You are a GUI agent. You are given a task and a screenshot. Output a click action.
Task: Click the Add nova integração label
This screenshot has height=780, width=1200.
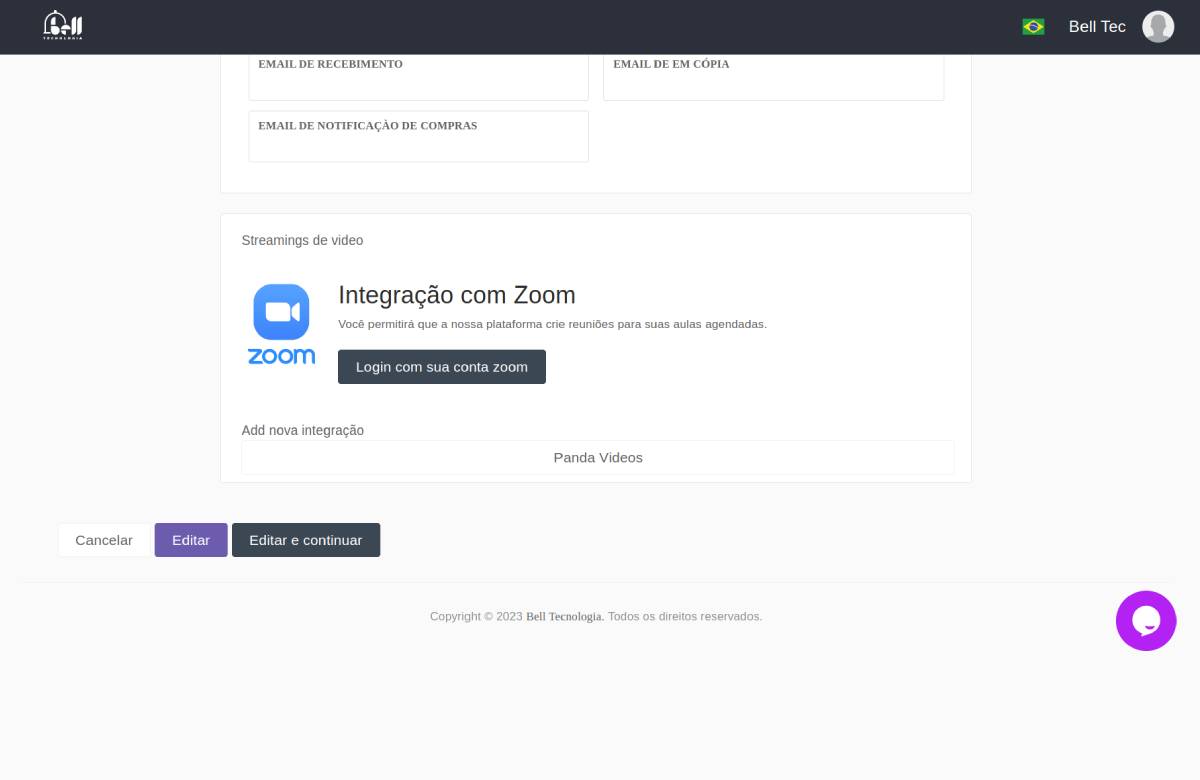click(x=302, y=430)
